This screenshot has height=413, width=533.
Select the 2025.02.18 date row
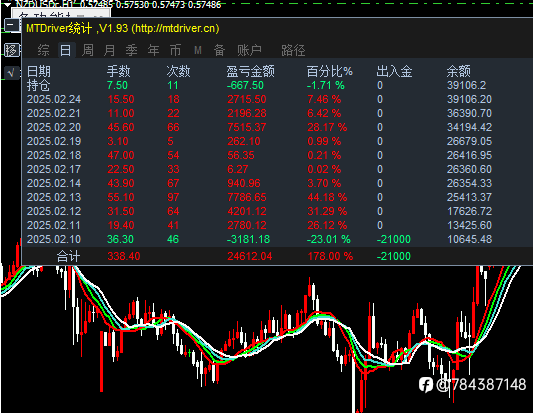pos(54,155)
